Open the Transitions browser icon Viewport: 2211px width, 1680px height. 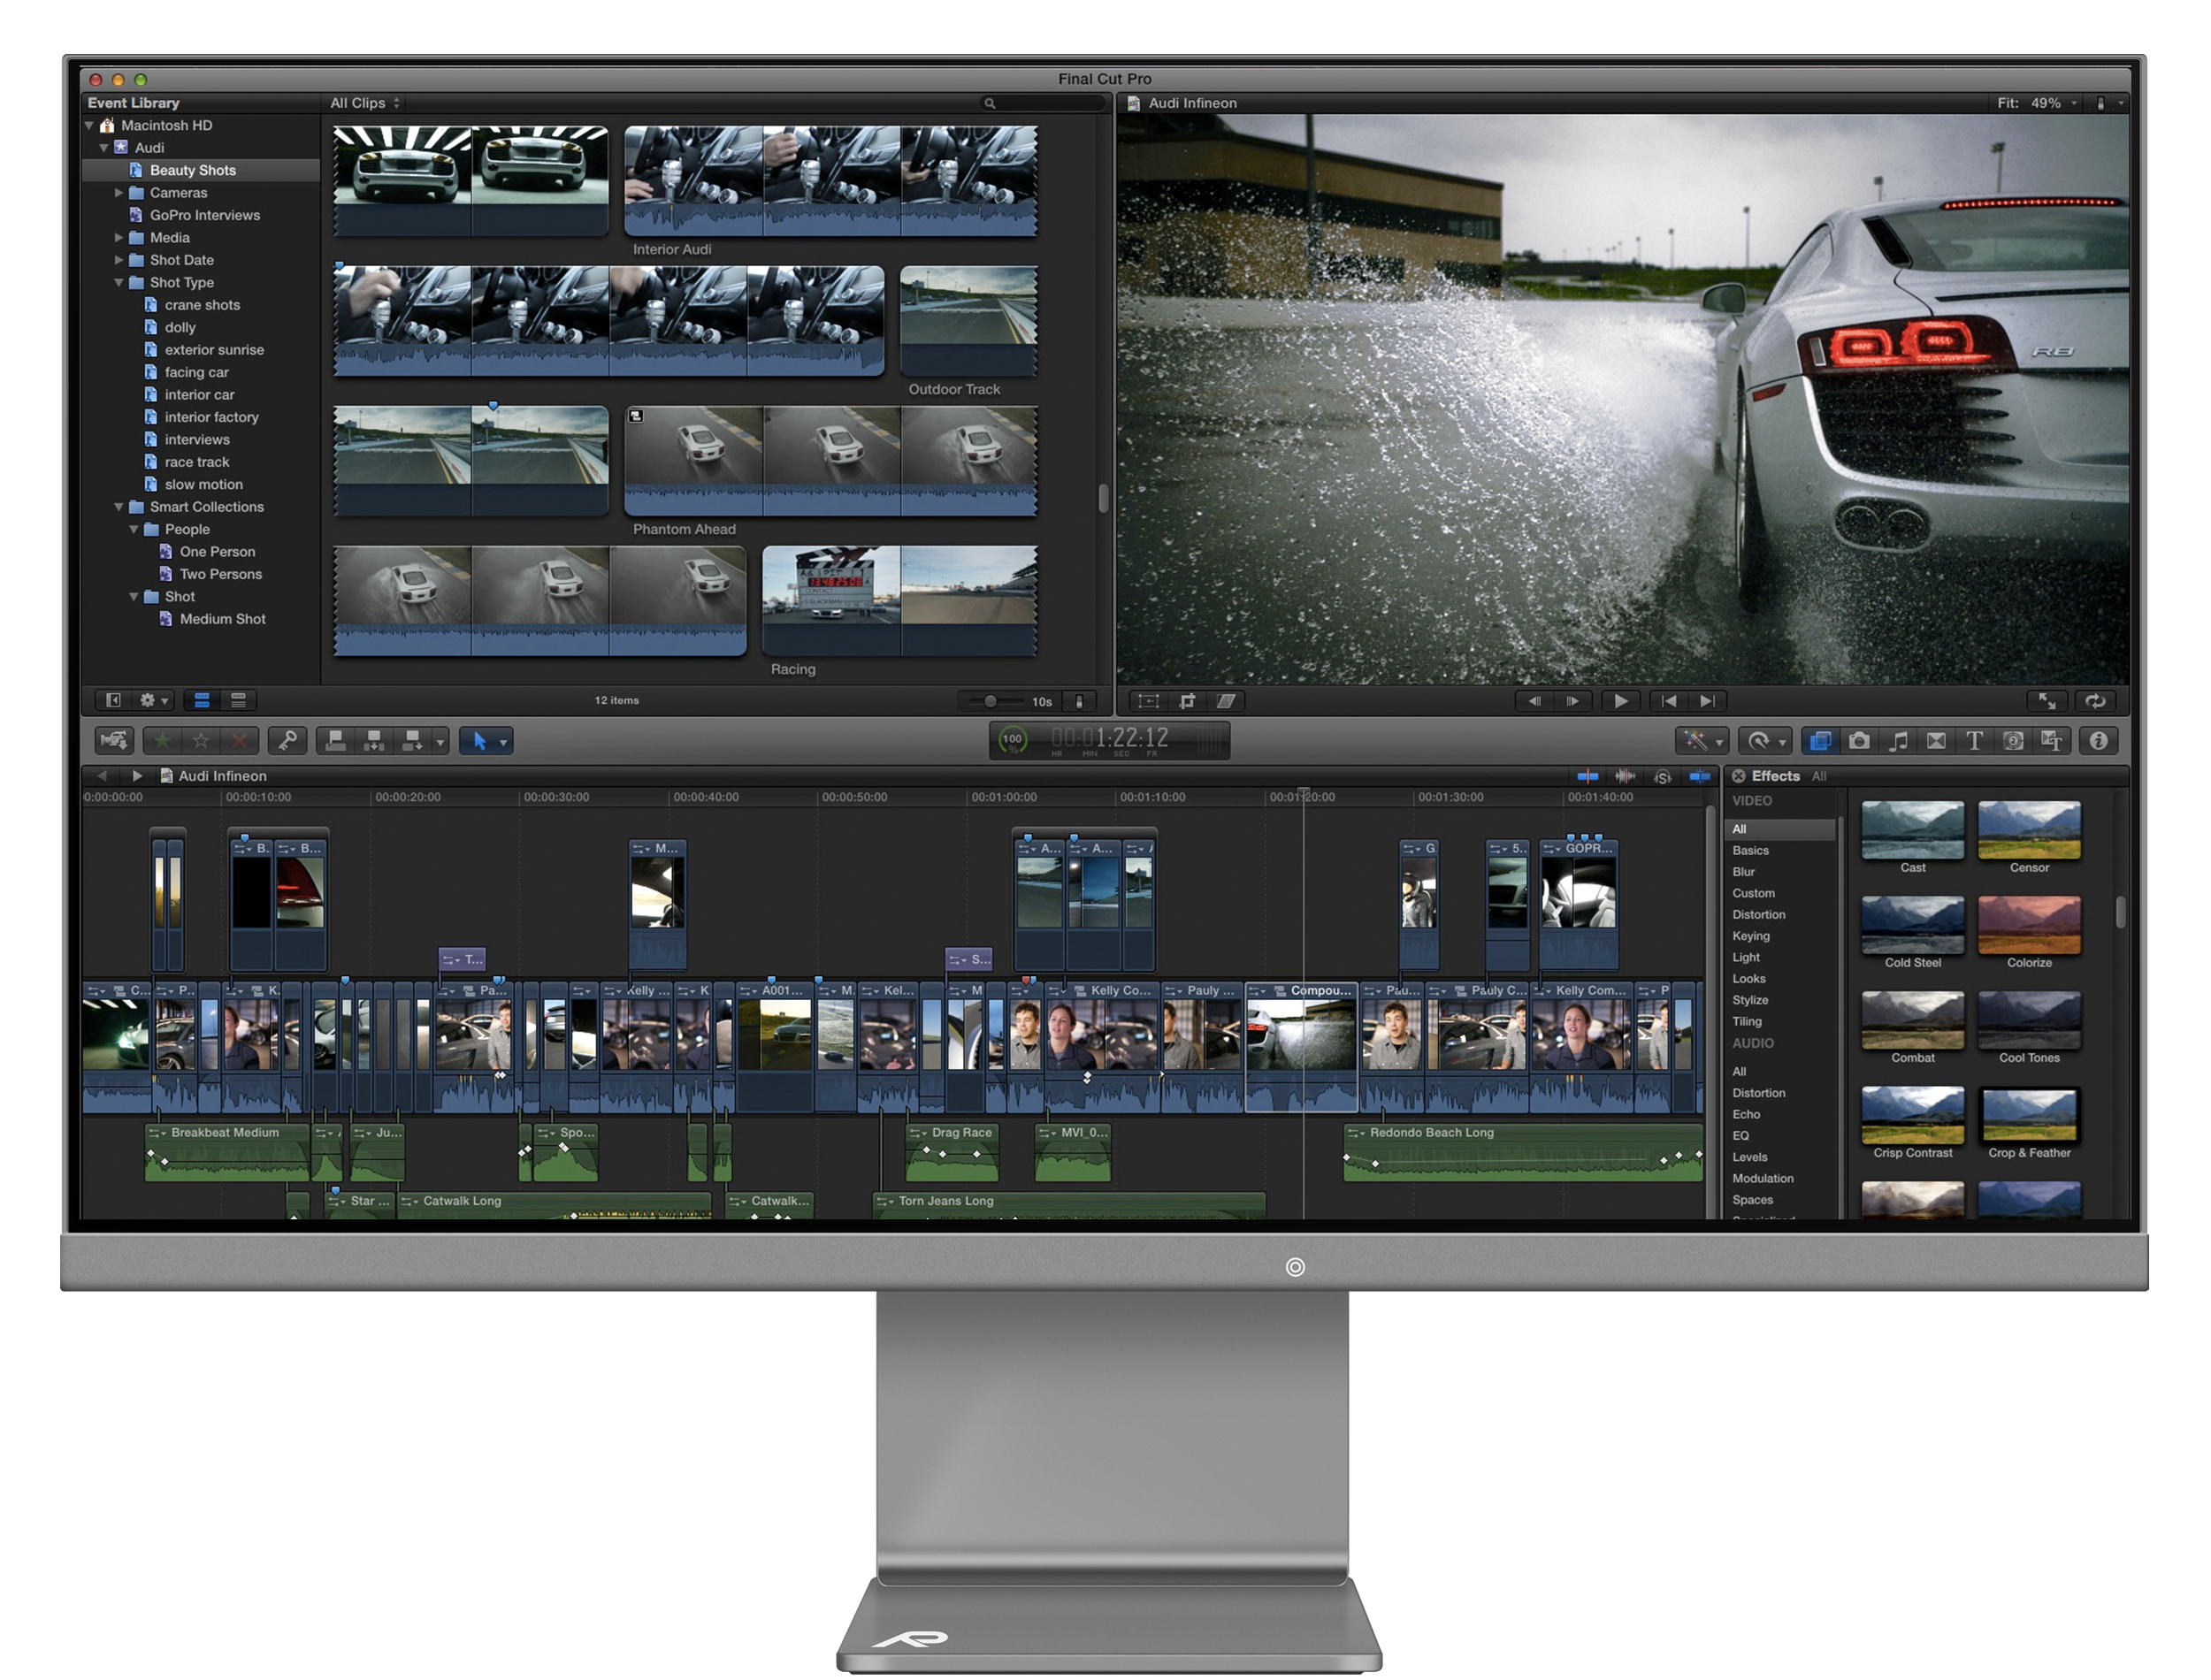pos(1937,741)
